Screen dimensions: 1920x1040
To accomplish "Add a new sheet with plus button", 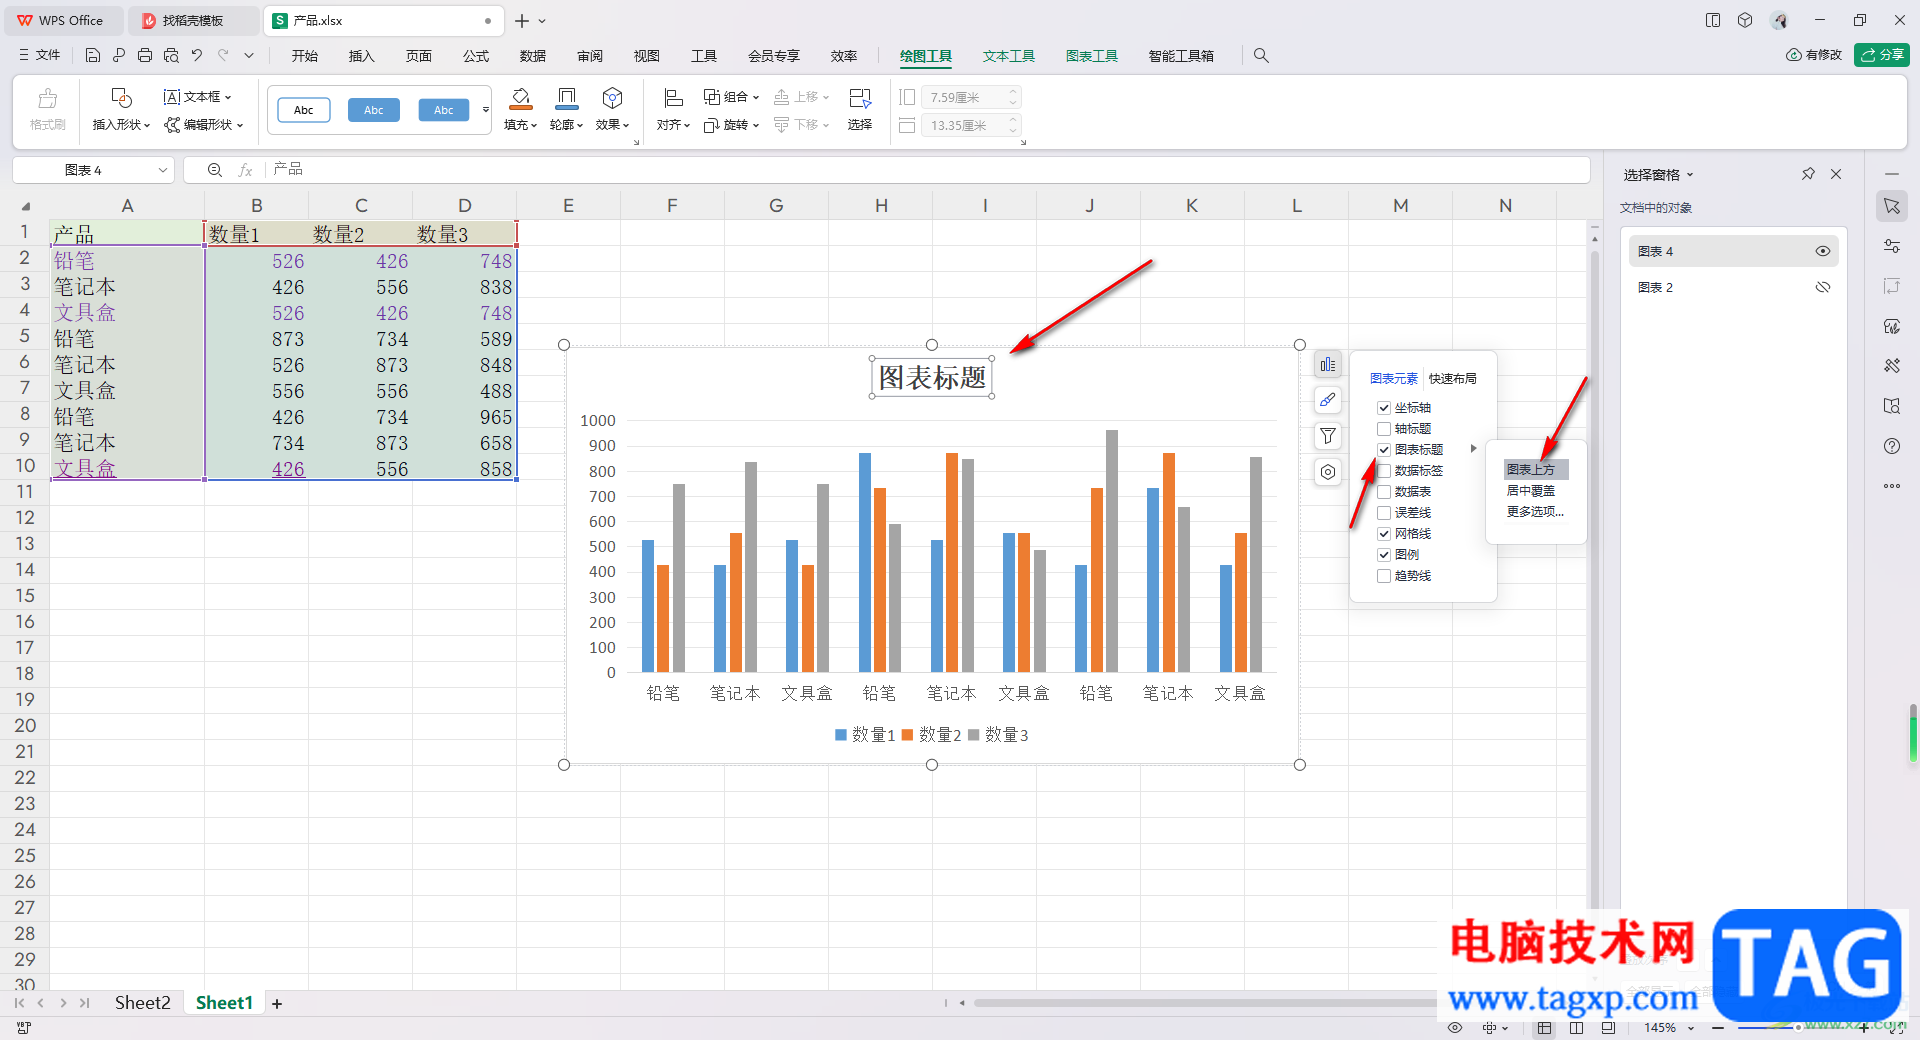I will click(277, 1004).
